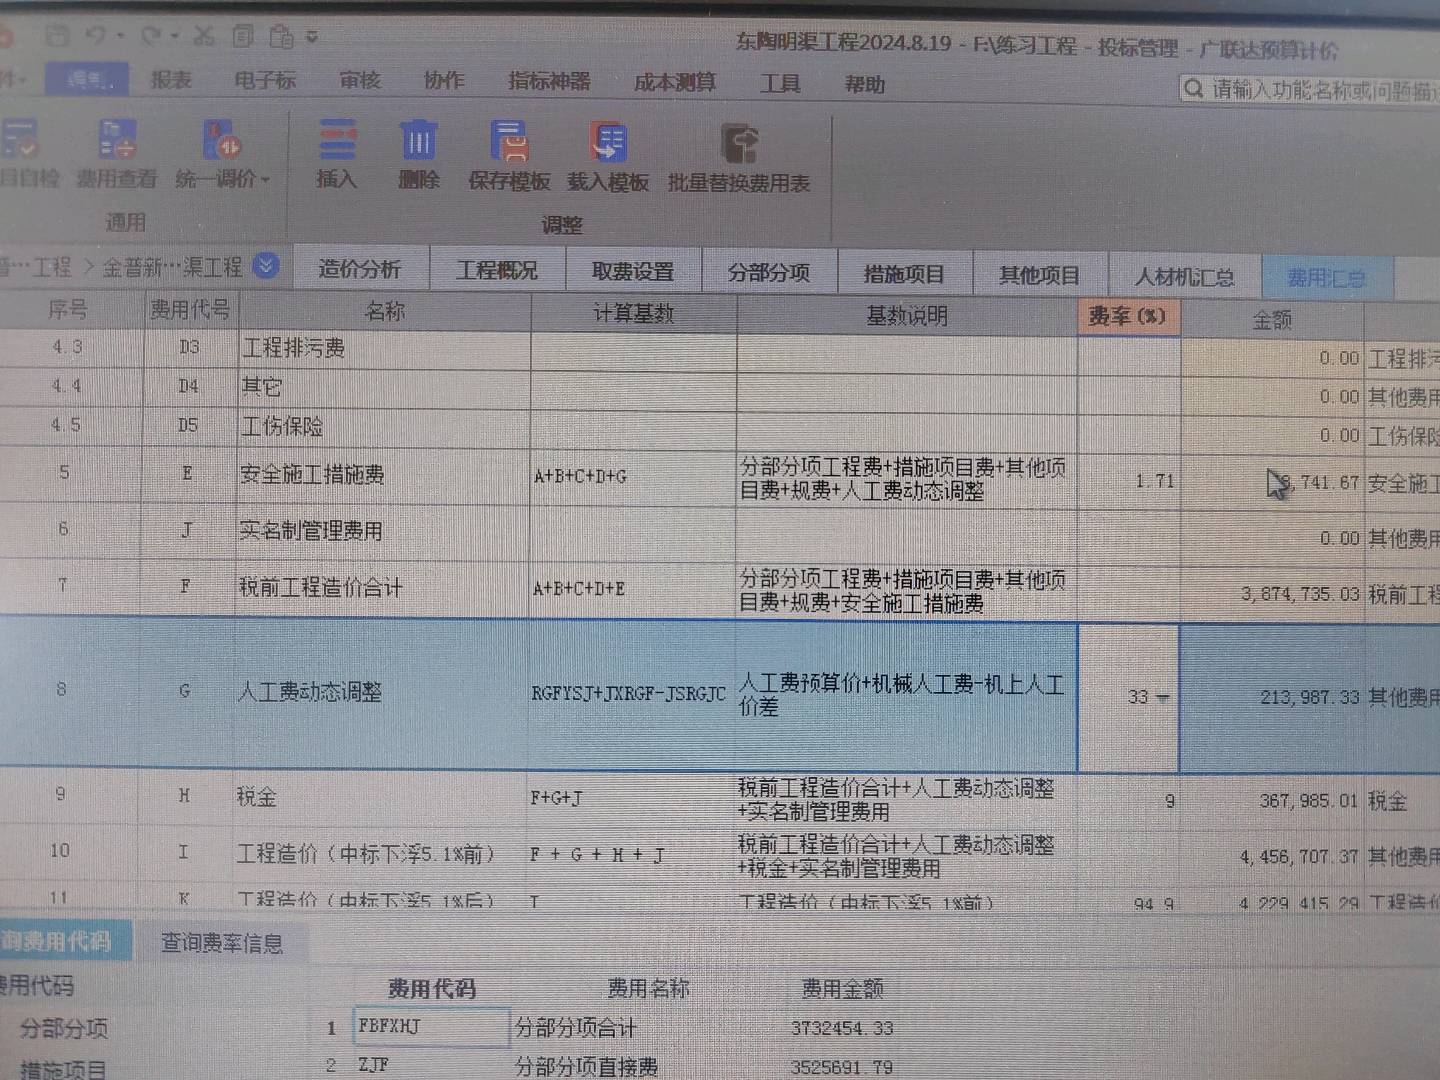Open the 电子标 ribbon tab
The height and width of the screenshot is (1080, 1440).
tap(265, 80)
